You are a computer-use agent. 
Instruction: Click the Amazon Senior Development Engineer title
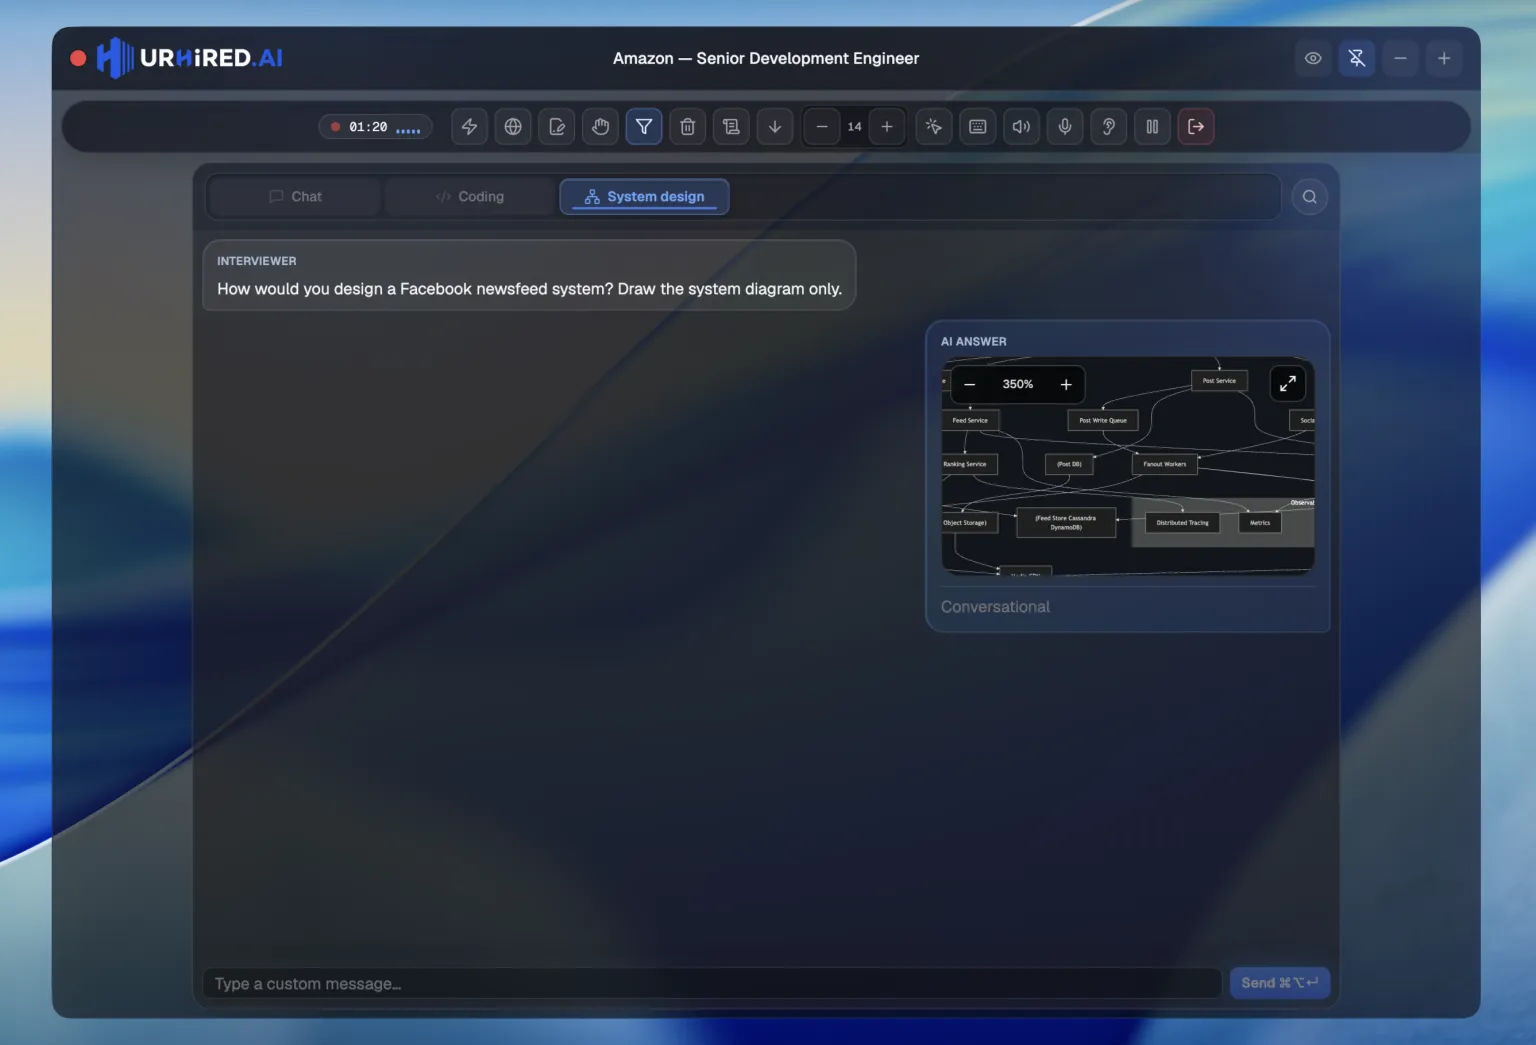[x=766, y=58]
